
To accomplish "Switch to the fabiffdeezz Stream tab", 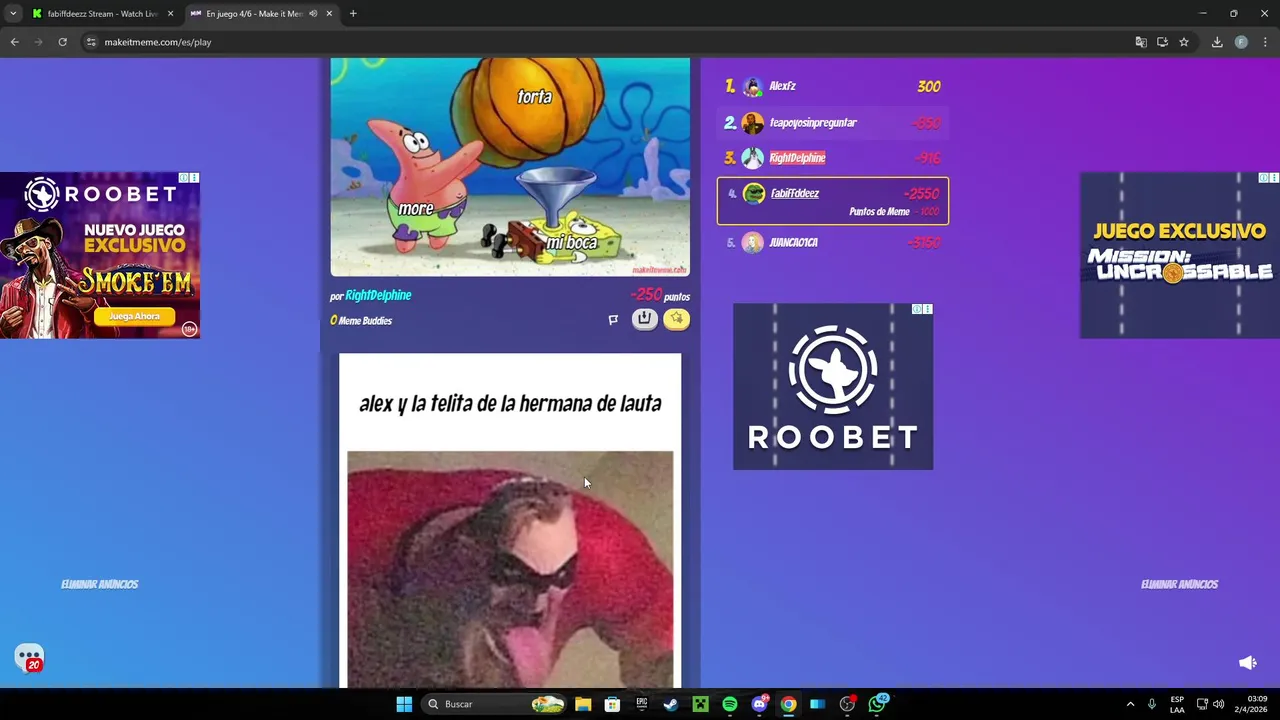I will point(103,14).
